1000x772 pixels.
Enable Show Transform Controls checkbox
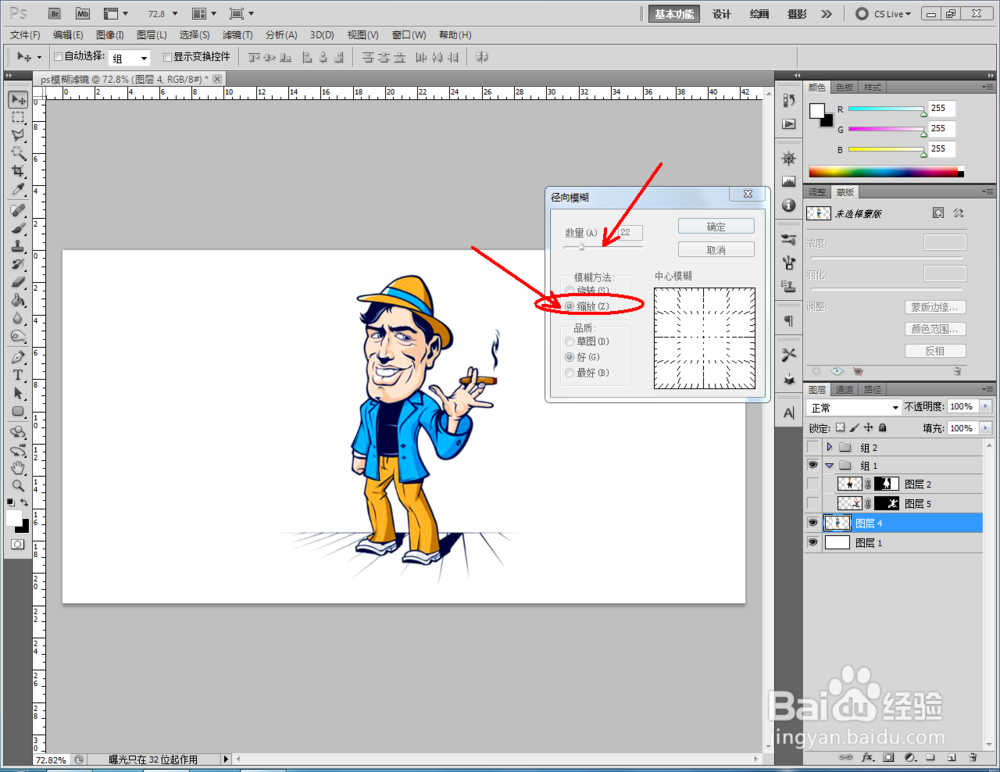(167, 57)
